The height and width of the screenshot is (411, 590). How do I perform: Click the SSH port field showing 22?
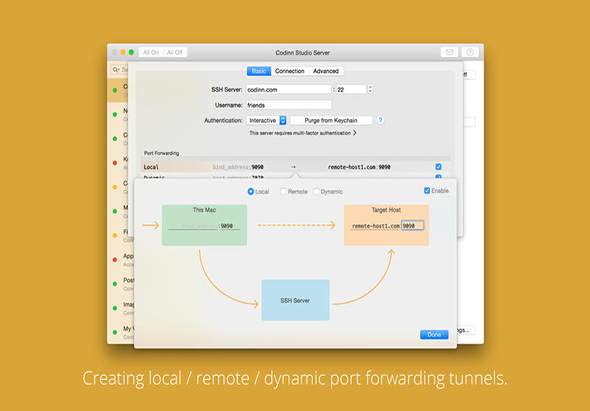pyautogui.click(x=351, y=90)
